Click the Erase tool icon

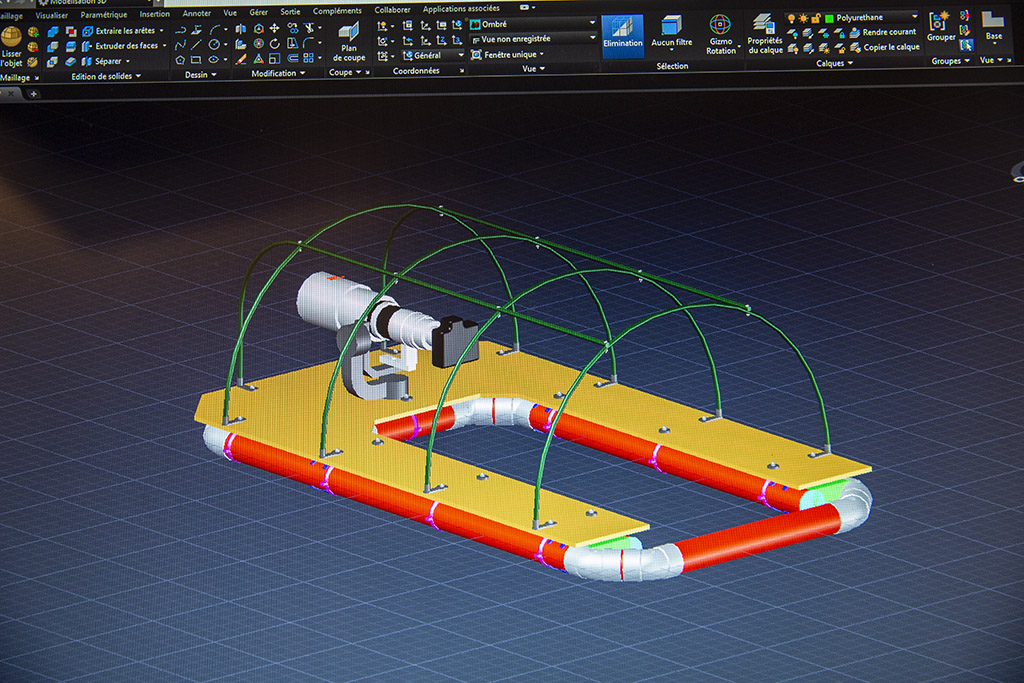point(241,59)
